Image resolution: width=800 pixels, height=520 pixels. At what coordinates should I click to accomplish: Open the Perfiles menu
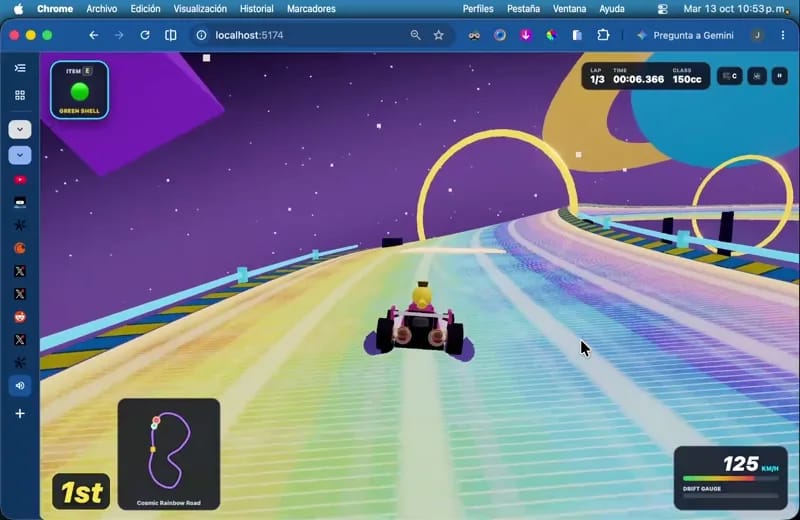point(478,9)
